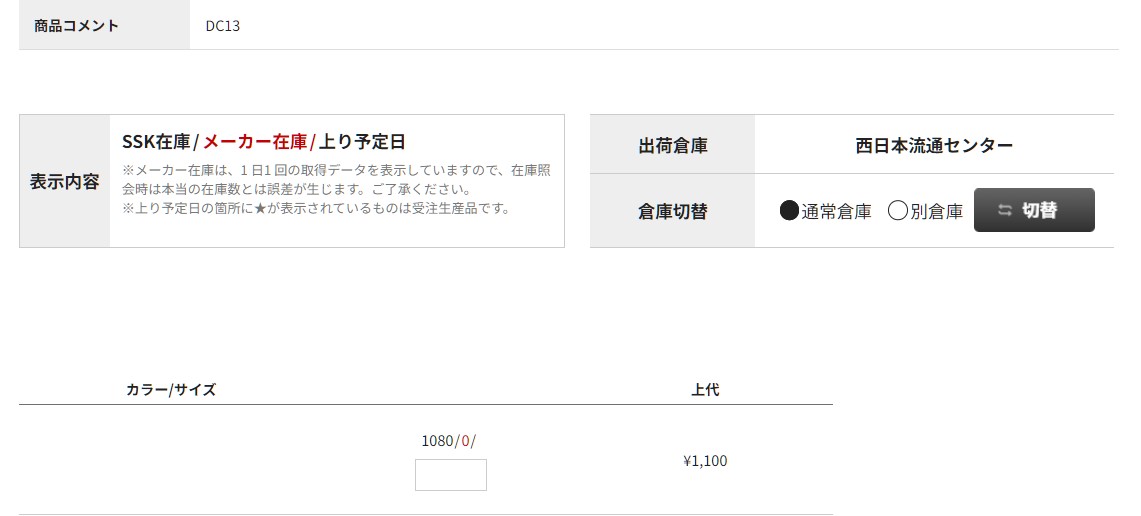The image size is (1141, 516).
Task: Click the red メーカー在庫 text
Action: (255, 141)
